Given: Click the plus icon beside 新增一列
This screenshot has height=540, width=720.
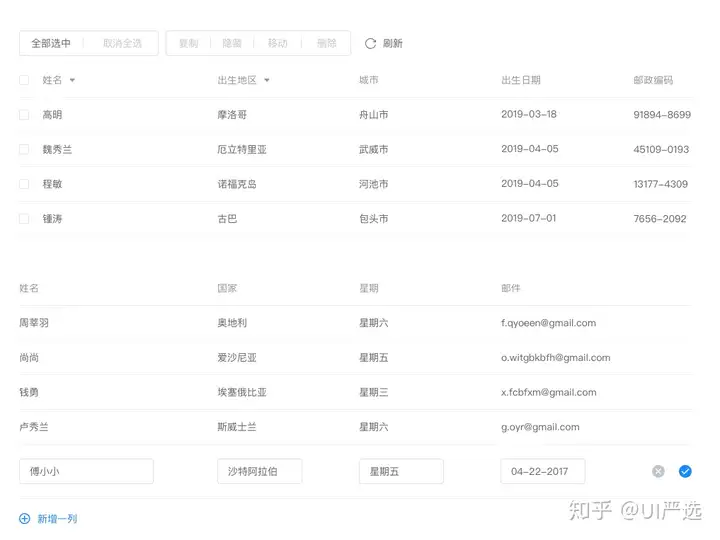Looking at the screenshot, I should [24, 518].
